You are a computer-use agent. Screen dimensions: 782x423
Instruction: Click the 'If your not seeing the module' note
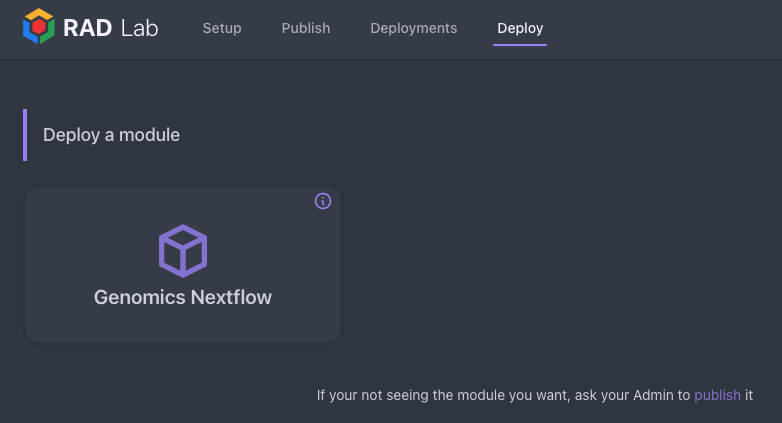click(x=535, y=395)
